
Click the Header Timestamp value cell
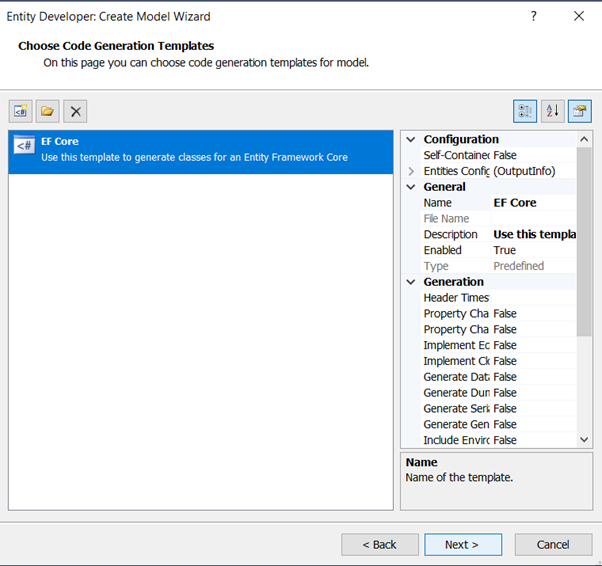click(533, 298)
